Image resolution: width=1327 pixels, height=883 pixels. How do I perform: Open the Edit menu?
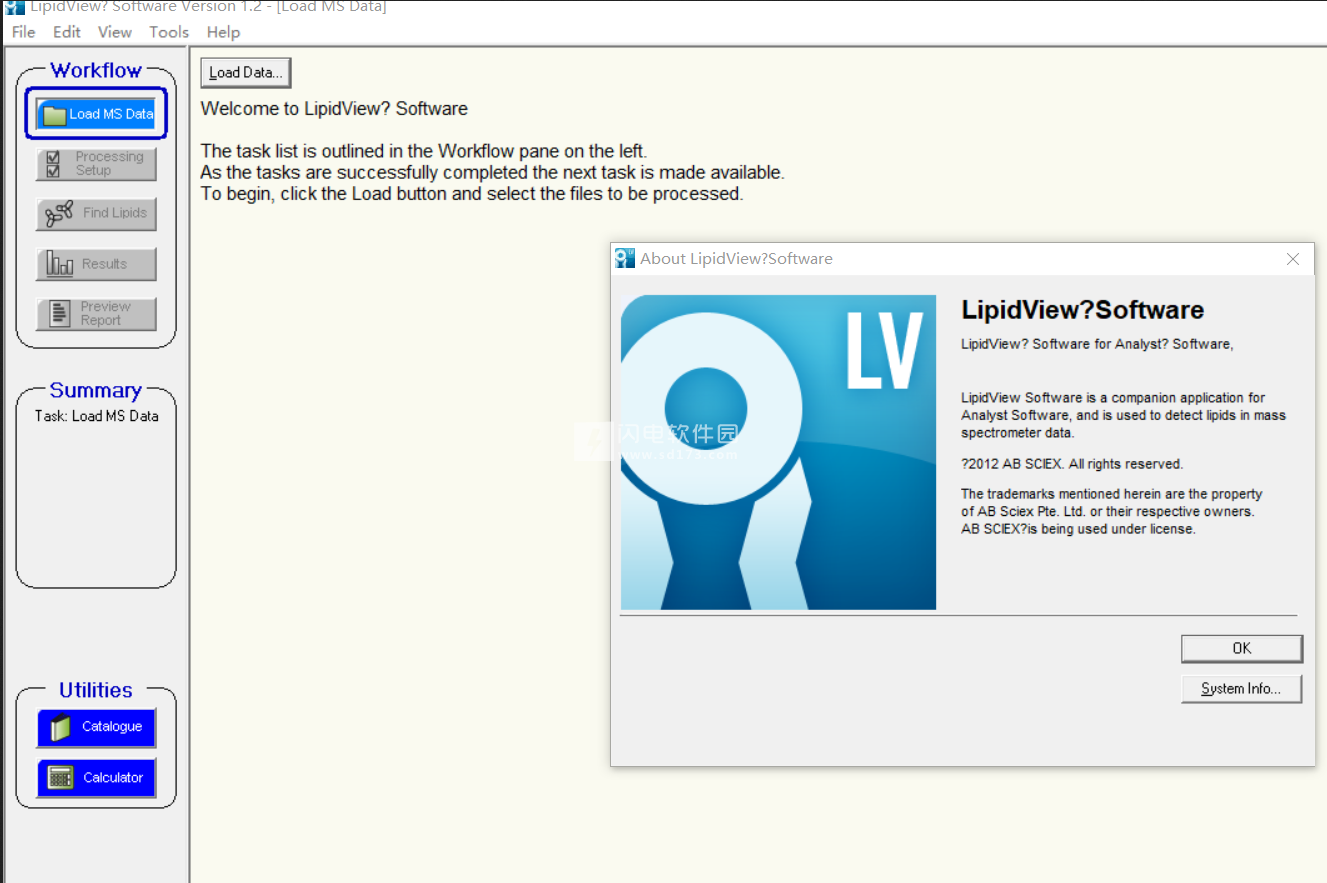67,32
